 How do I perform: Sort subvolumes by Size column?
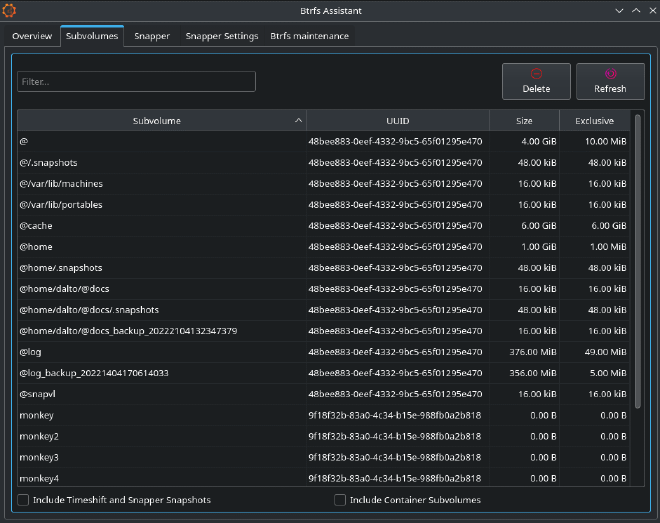click(524, 121)
